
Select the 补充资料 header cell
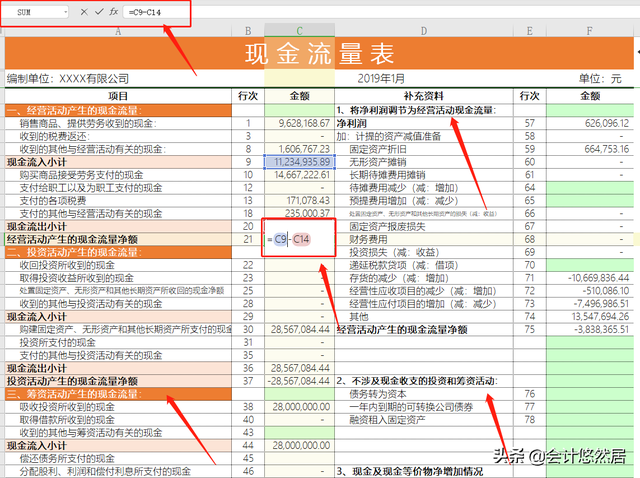[x=424, y=96]
